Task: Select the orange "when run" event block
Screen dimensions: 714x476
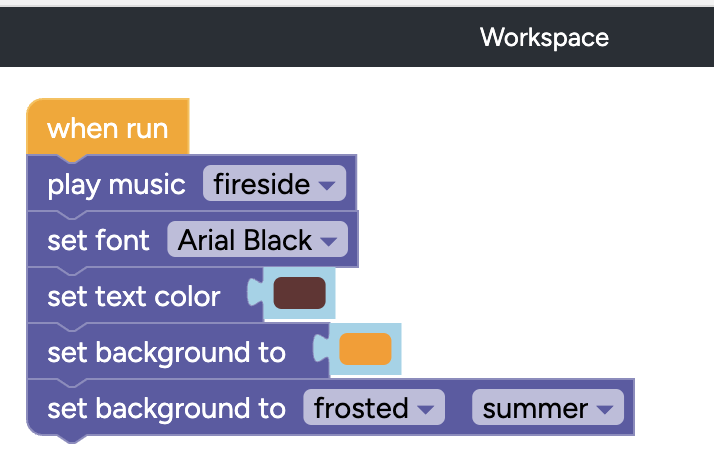Action: [x=107, y=129]
